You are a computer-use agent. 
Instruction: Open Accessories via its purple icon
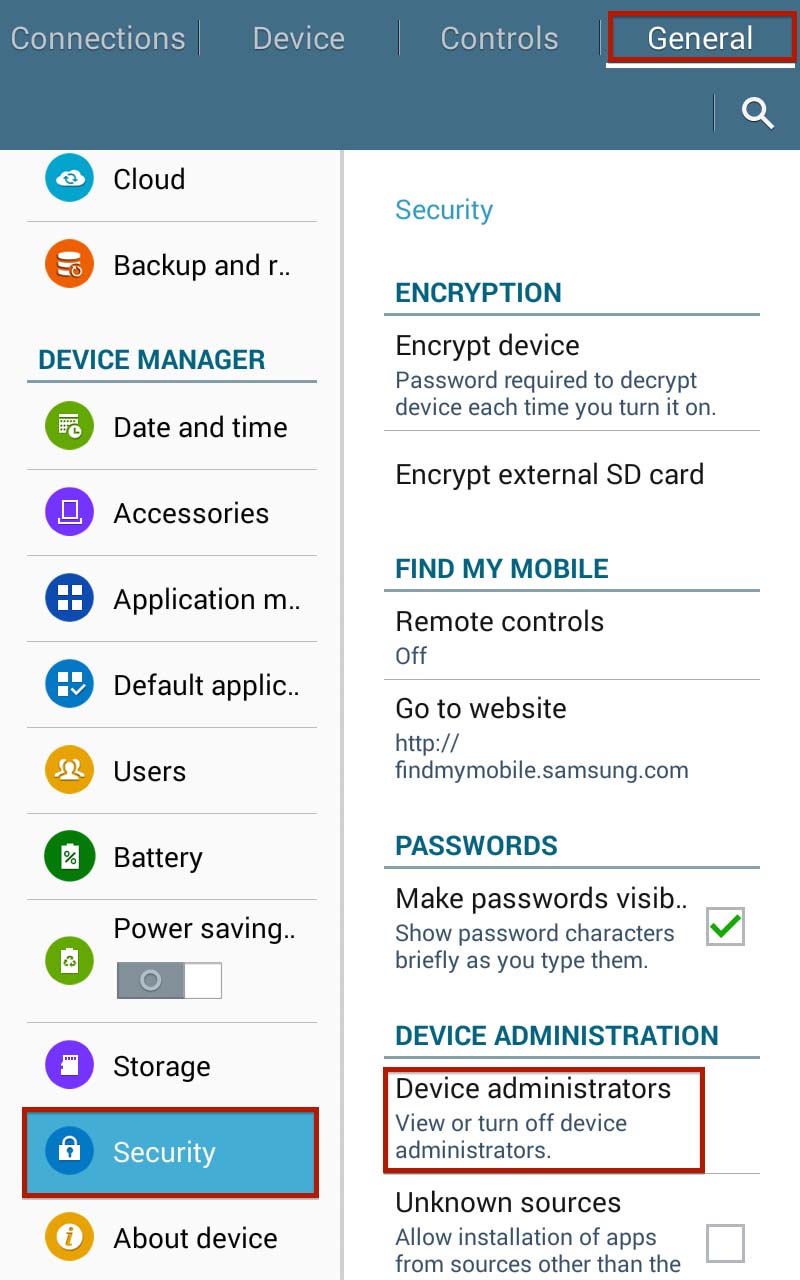click(69, 513)
